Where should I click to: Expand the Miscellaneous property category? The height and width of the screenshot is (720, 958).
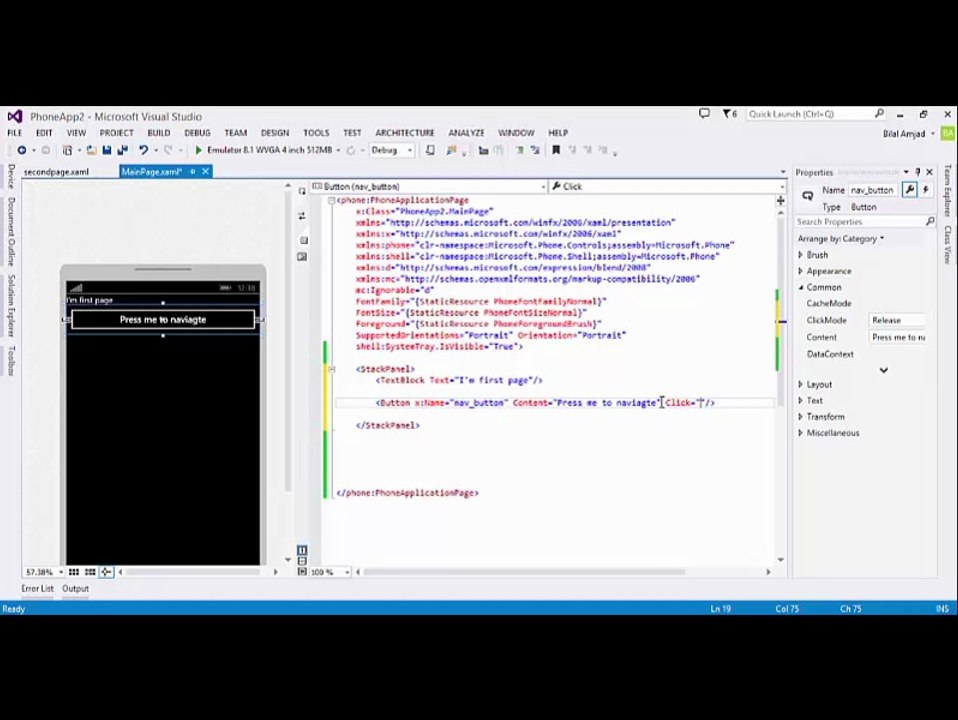click(x=800, y=433)
